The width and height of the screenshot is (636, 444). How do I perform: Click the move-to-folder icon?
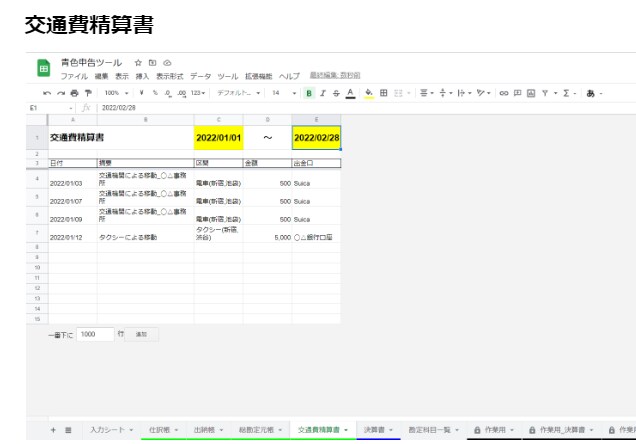tap(153, 63)
